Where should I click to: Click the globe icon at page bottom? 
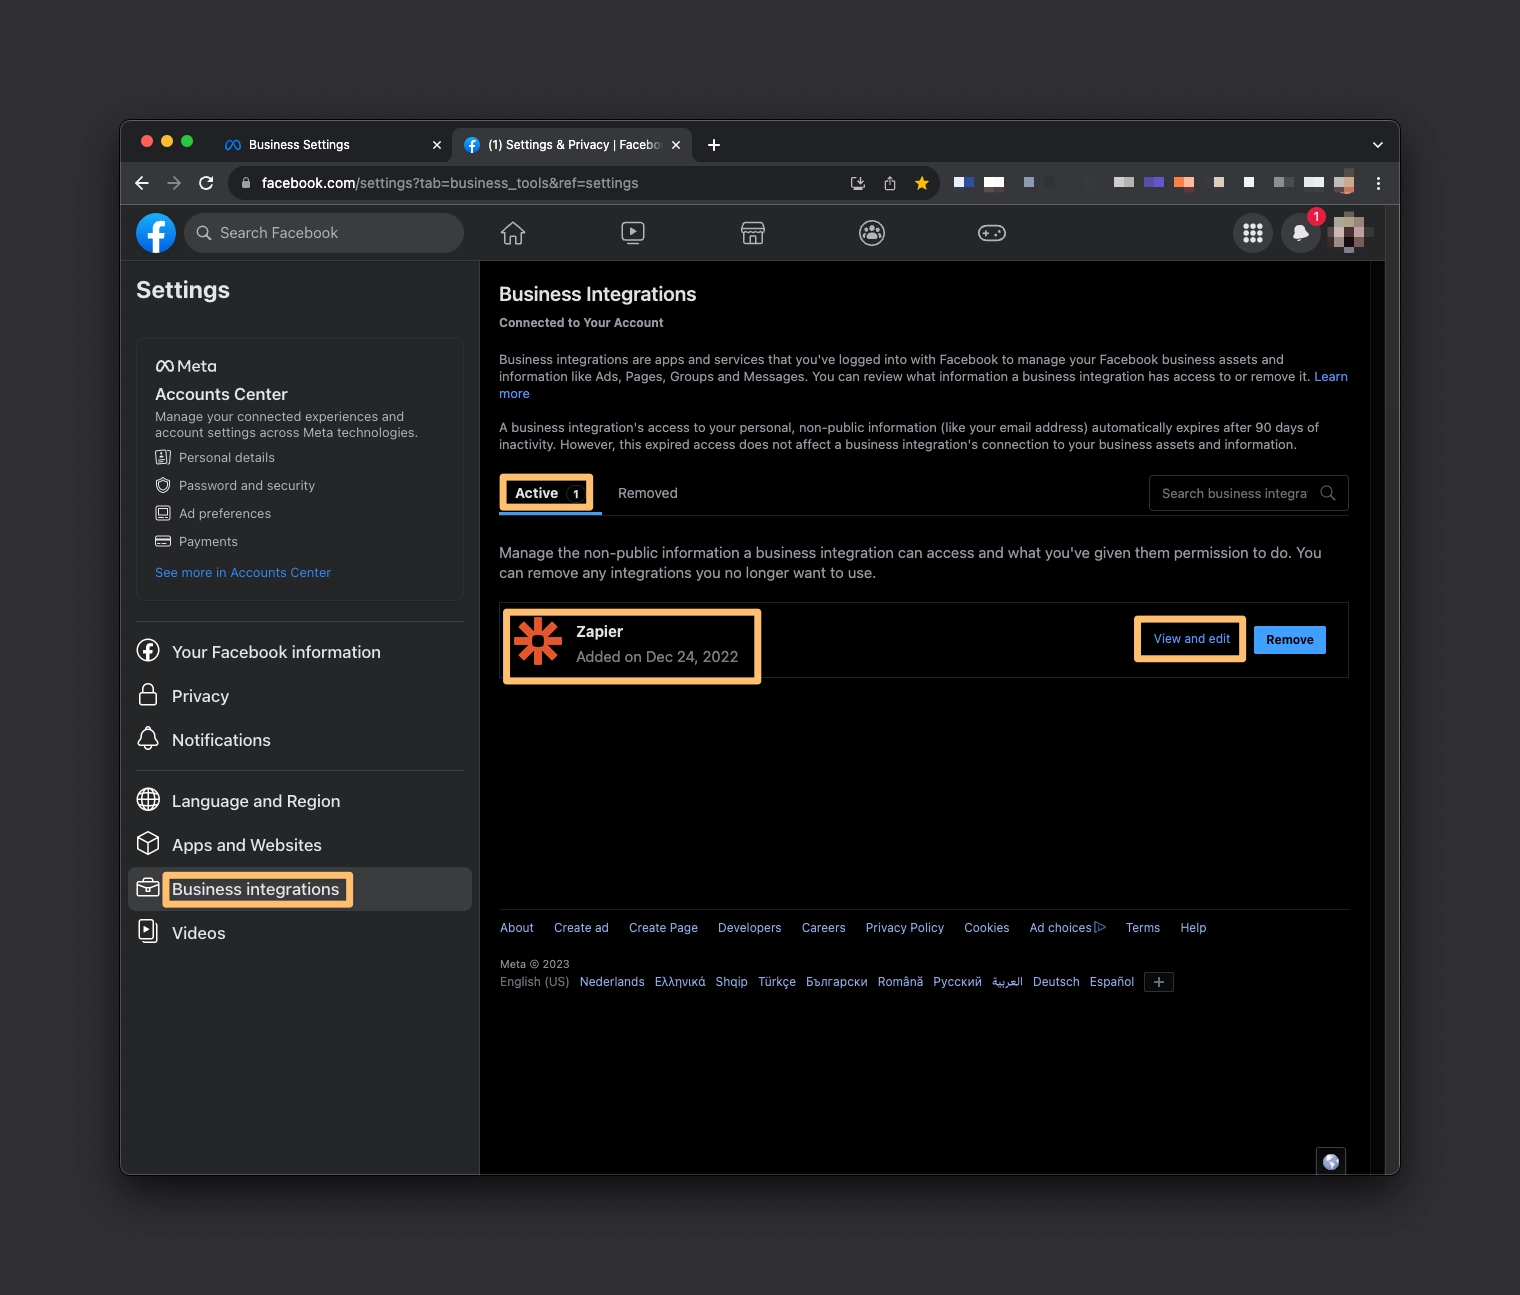coord(1331,1161)
